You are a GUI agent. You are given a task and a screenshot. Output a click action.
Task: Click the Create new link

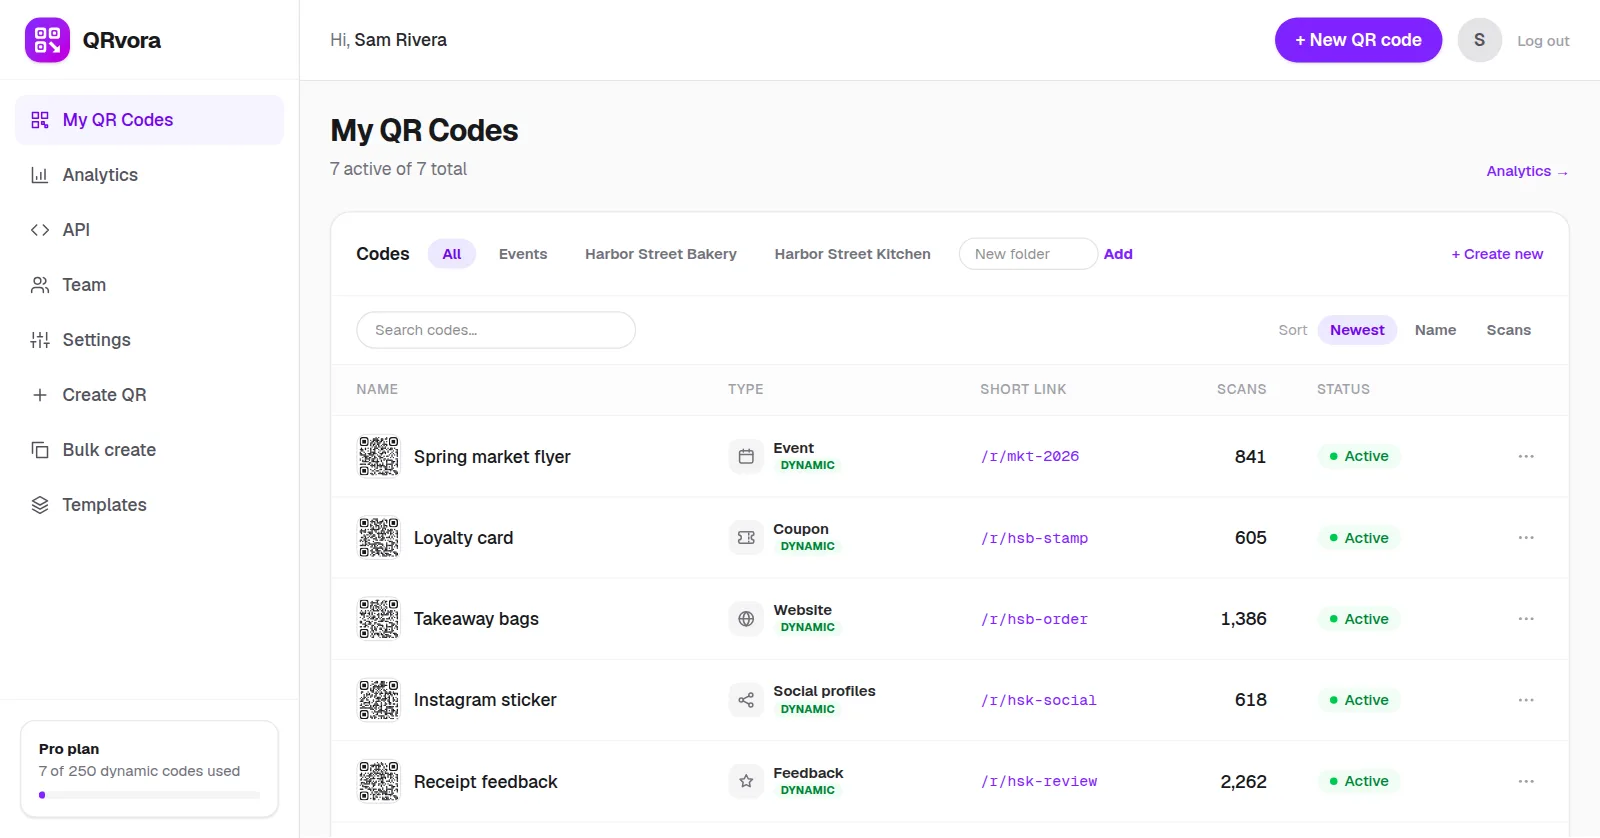tap(1497, 254)
